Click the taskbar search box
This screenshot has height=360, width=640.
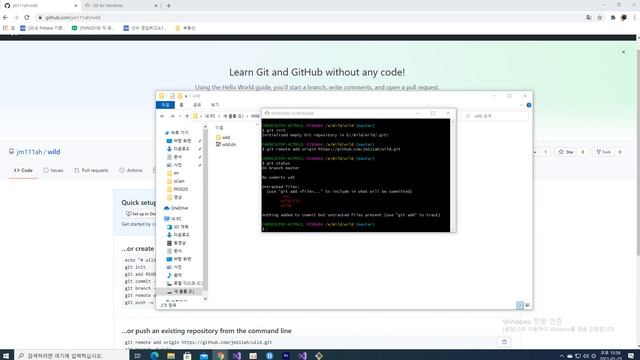pos(71,356)
